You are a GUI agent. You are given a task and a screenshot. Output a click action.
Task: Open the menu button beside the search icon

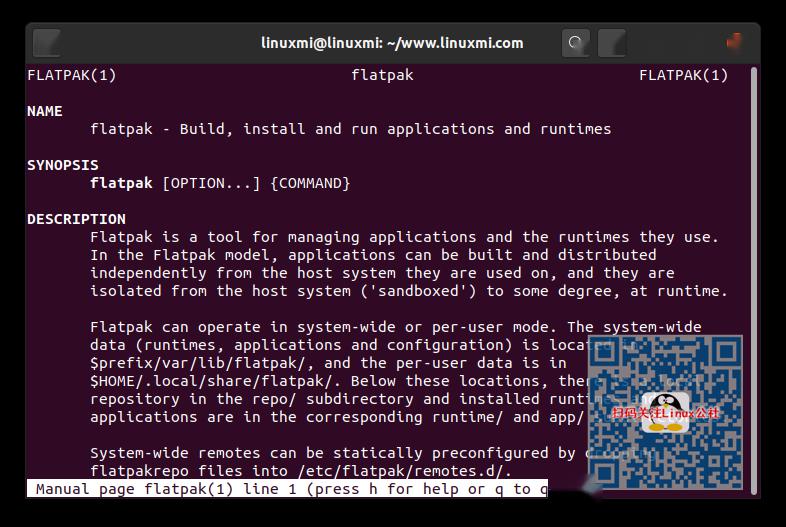[612, 43]
